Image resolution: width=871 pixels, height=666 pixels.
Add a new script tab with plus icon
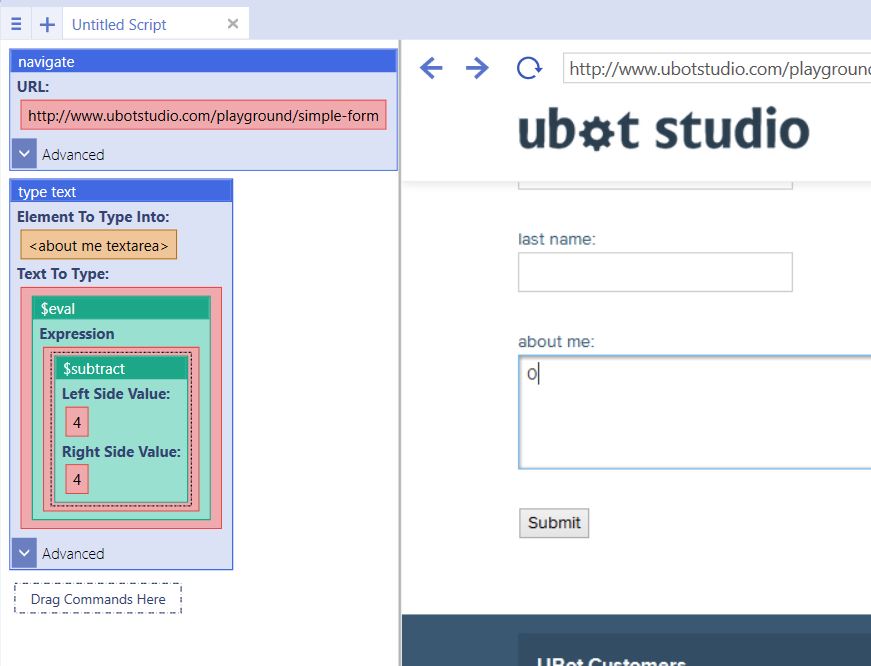[x=47, y=24]
